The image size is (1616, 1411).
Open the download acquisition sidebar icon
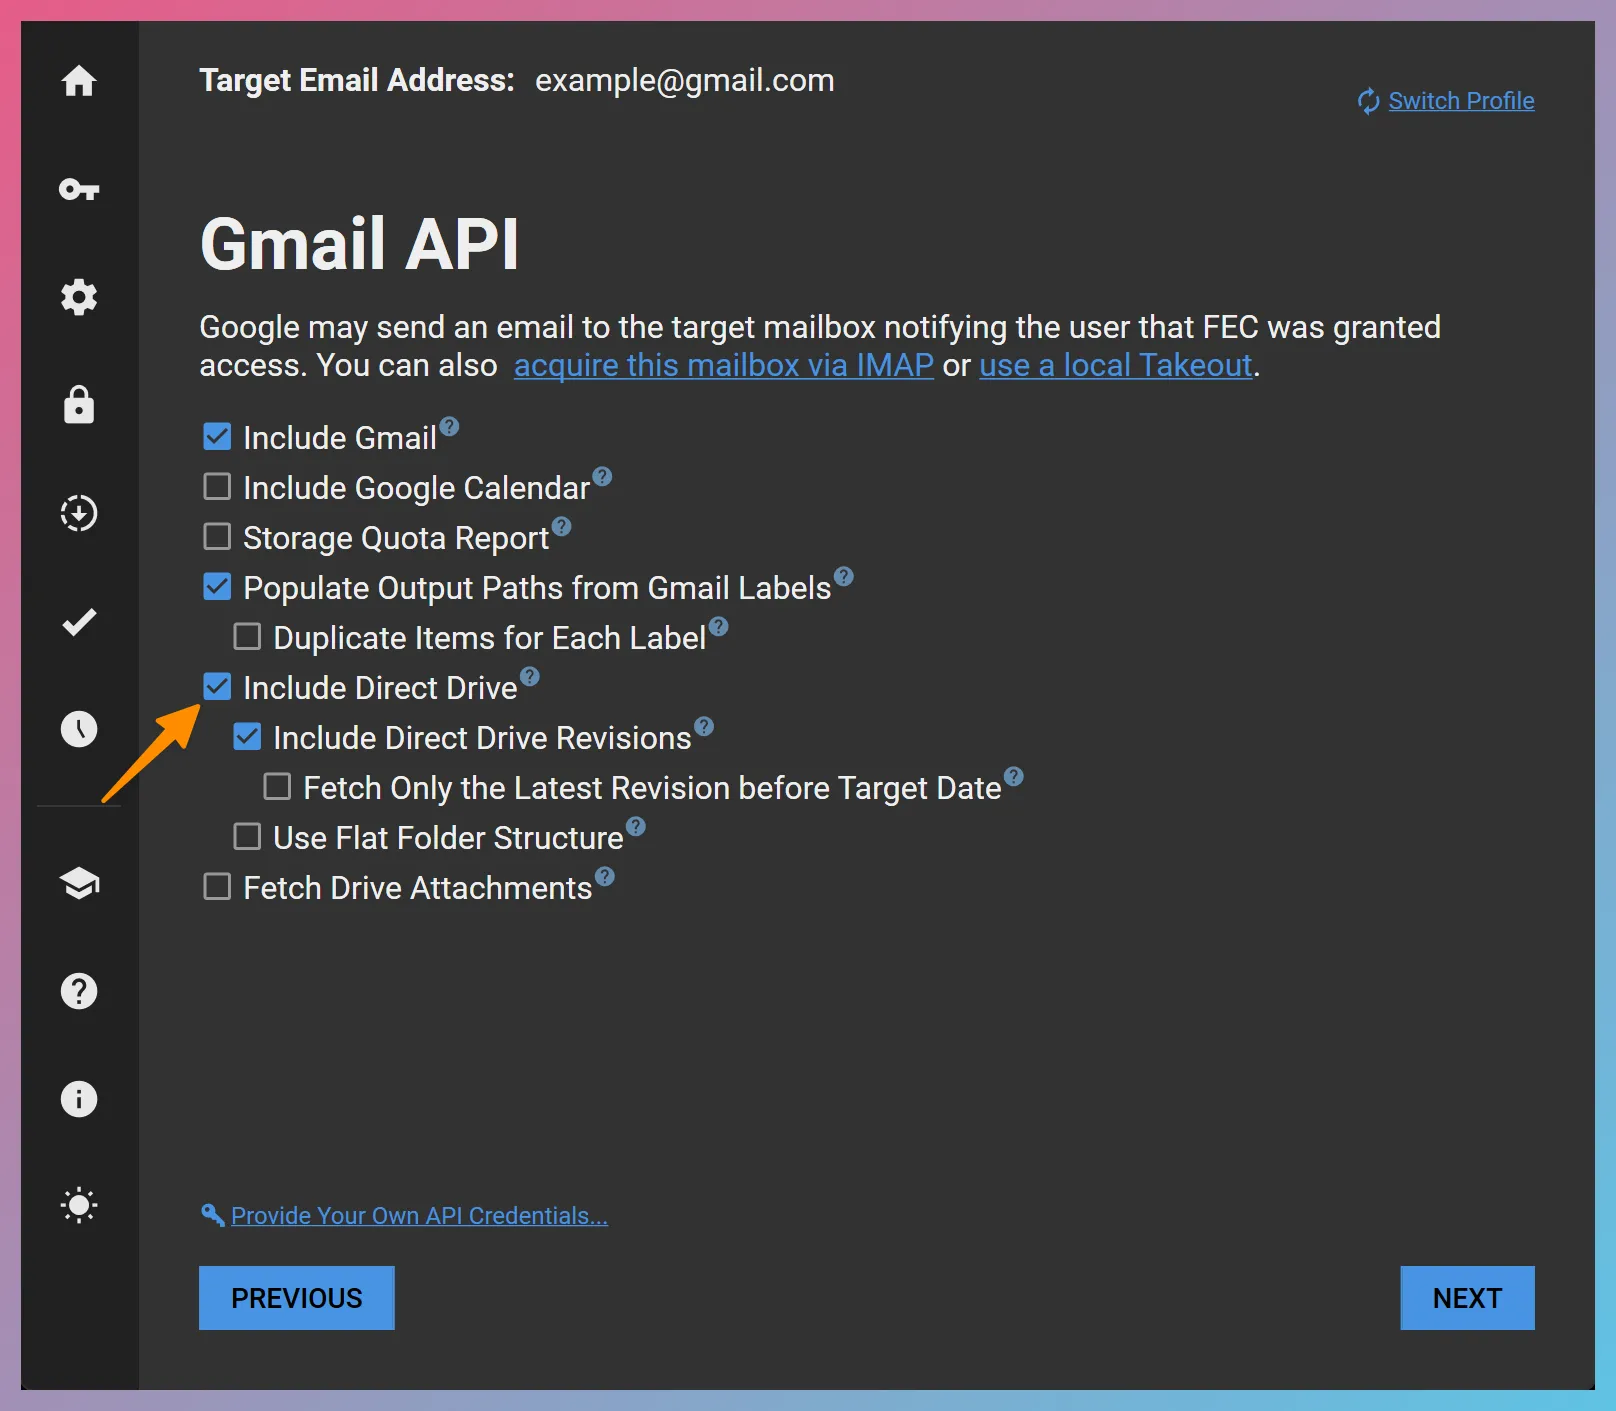click(79, 513)
